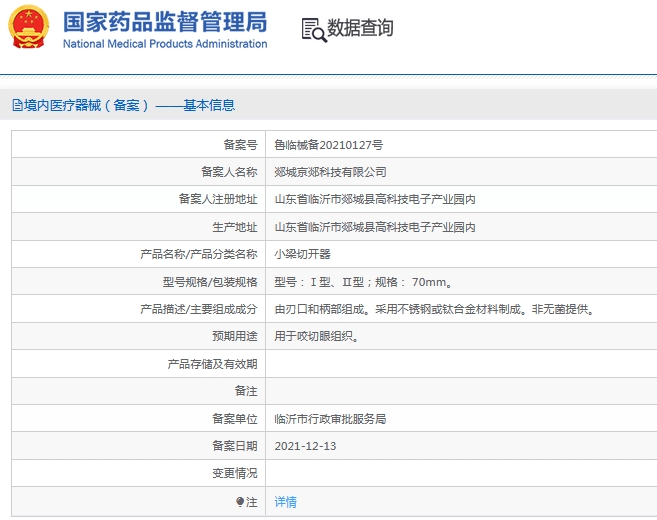The height and width of the screenshot is (520, 657).
Task: Click the 数据查询 magnifier document icon
Action: point(314,30)
